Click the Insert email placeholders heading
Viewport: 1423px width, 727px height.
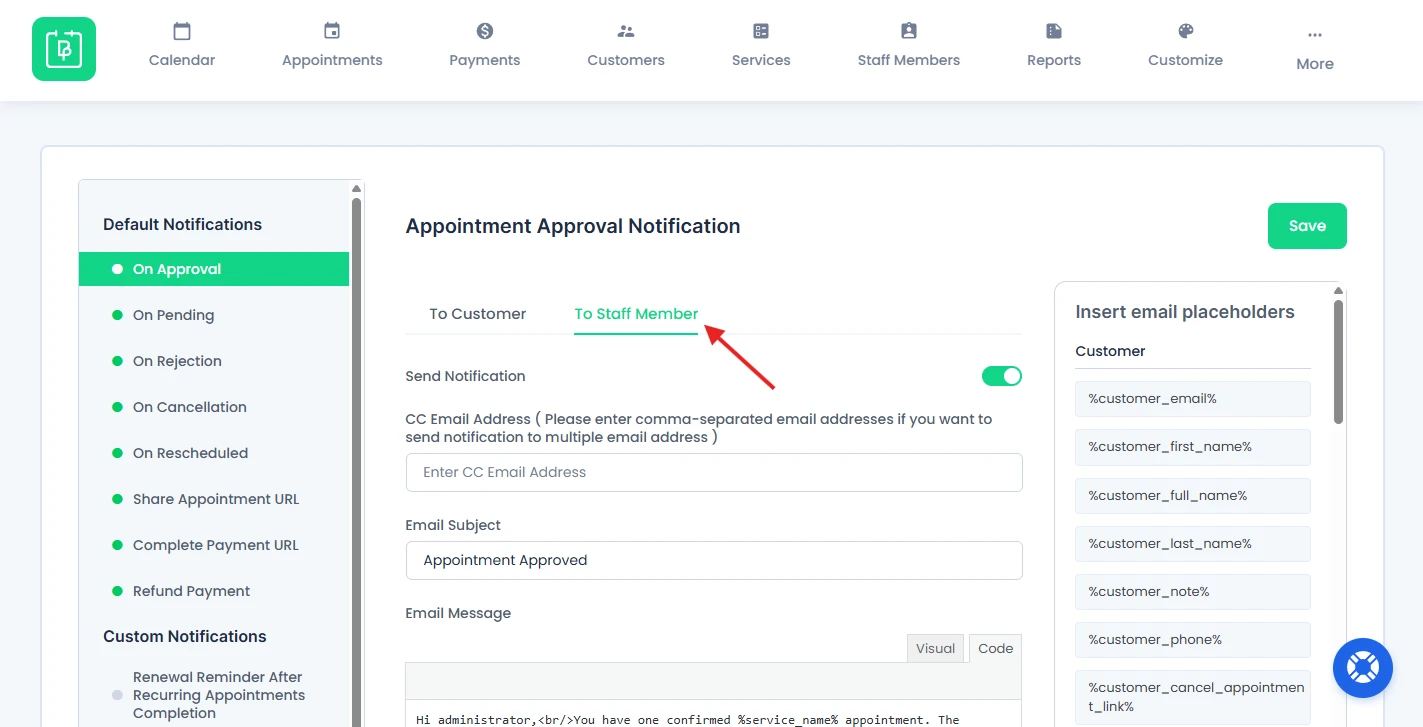(1185, 312)
